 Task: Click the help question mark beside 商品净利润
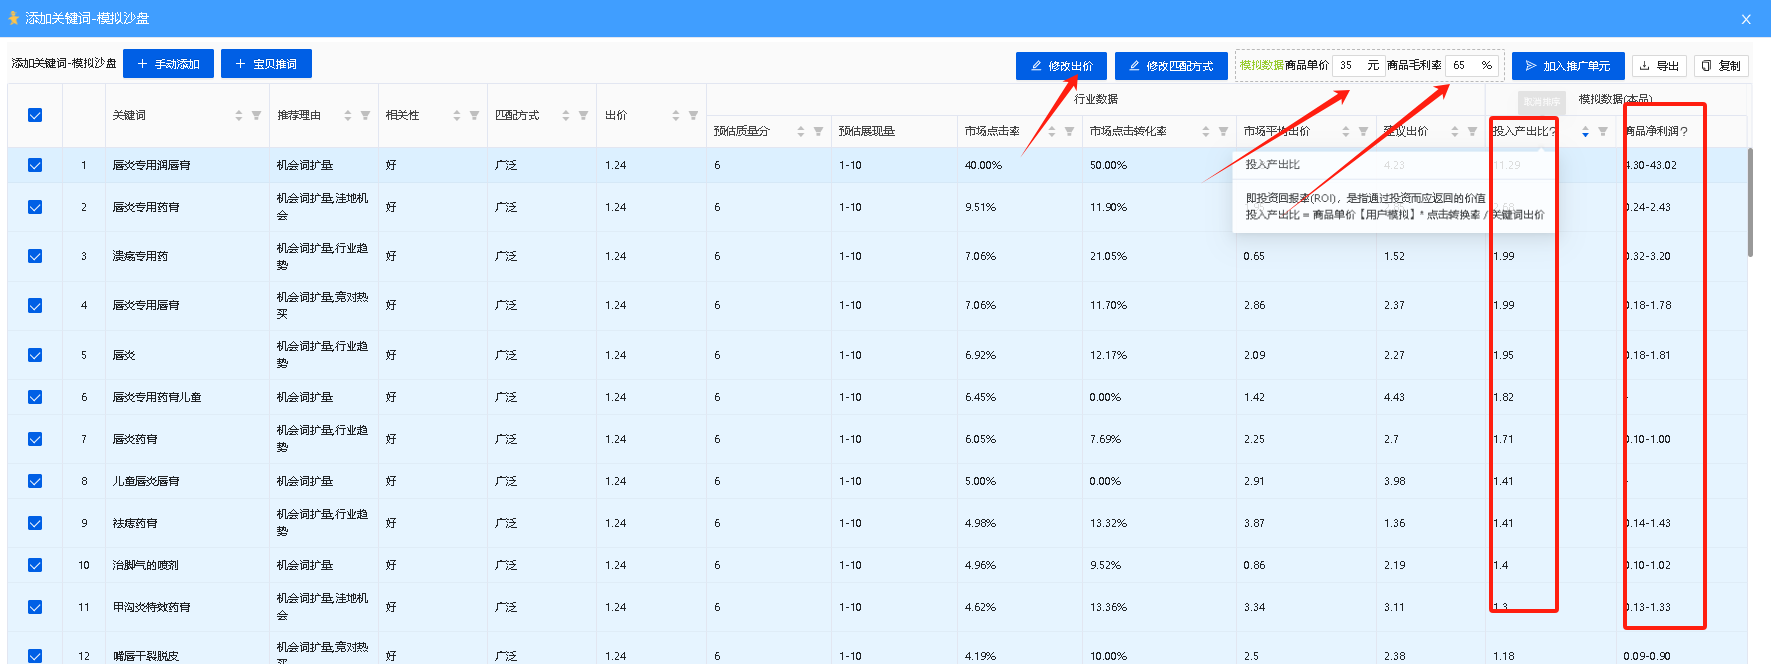click(x=1684, y=132)
